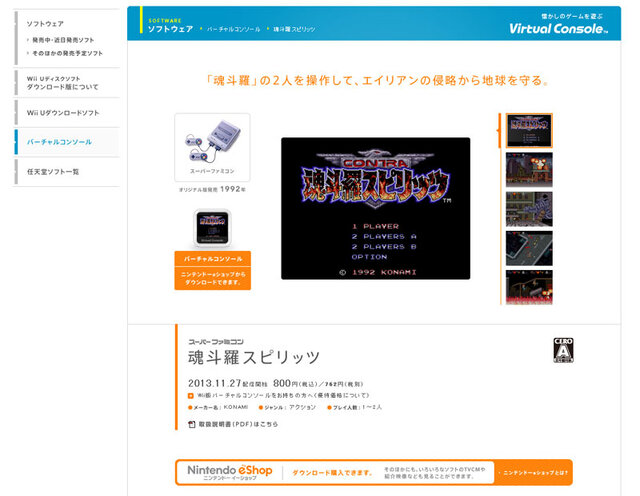Click ニンテンドーeショップからダウンロードできます button

pyautogui.click(x=213, y=278)
